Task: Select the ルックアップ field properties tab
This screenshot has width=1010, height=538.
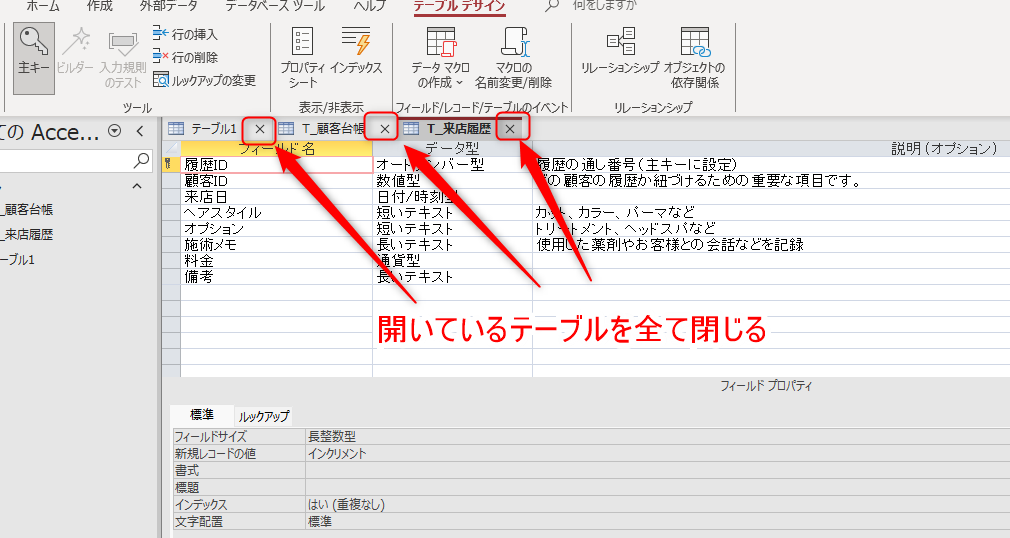Action: 264,416
